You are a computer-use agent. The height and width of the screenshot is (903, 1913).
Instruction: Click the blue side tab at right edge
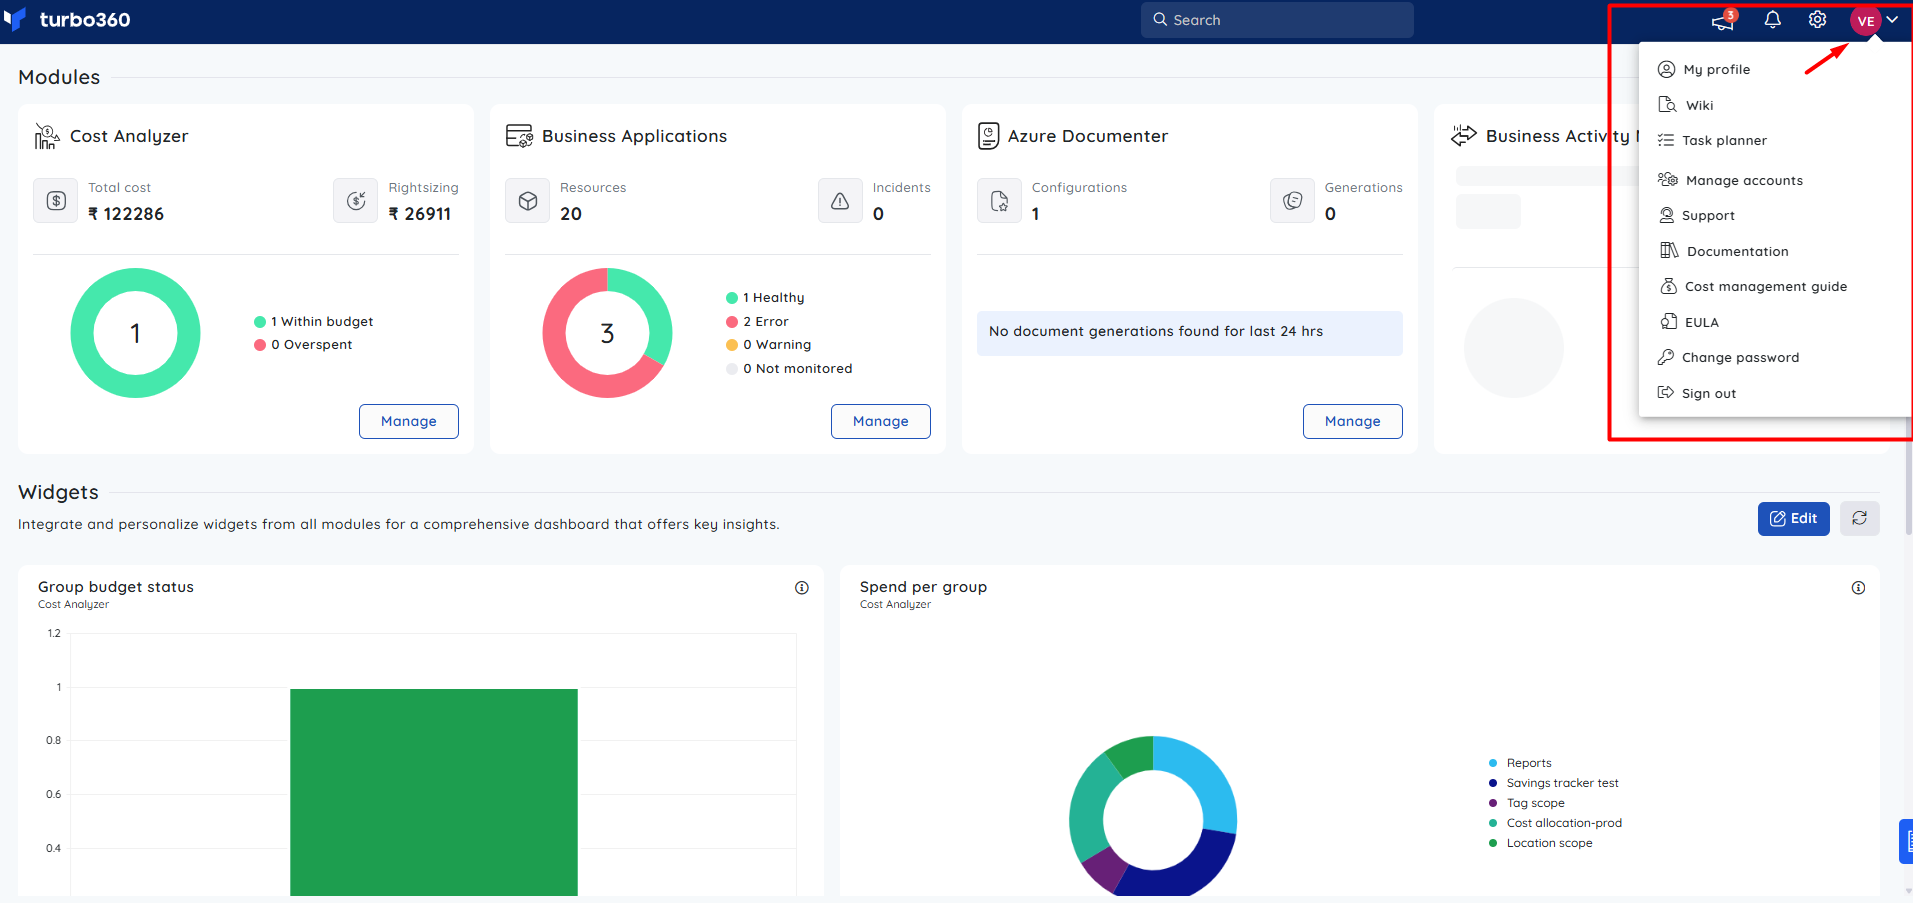(x=1906, y=841)
